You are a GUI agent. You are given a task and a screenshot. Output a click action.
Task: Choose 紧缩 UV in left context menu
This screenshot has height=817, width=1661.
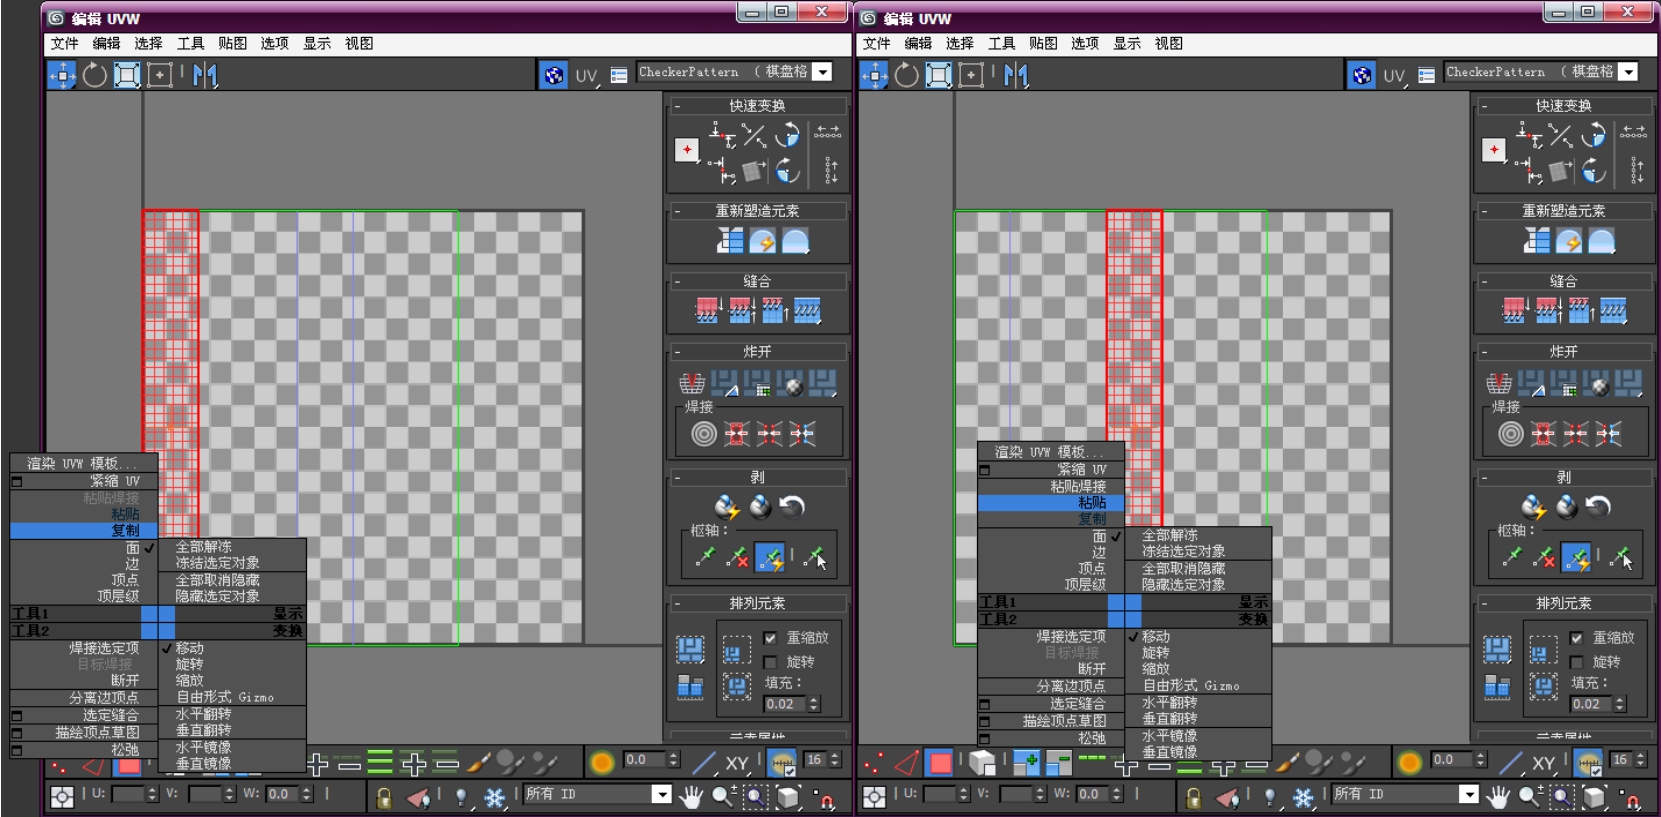[x=84, y=481]
